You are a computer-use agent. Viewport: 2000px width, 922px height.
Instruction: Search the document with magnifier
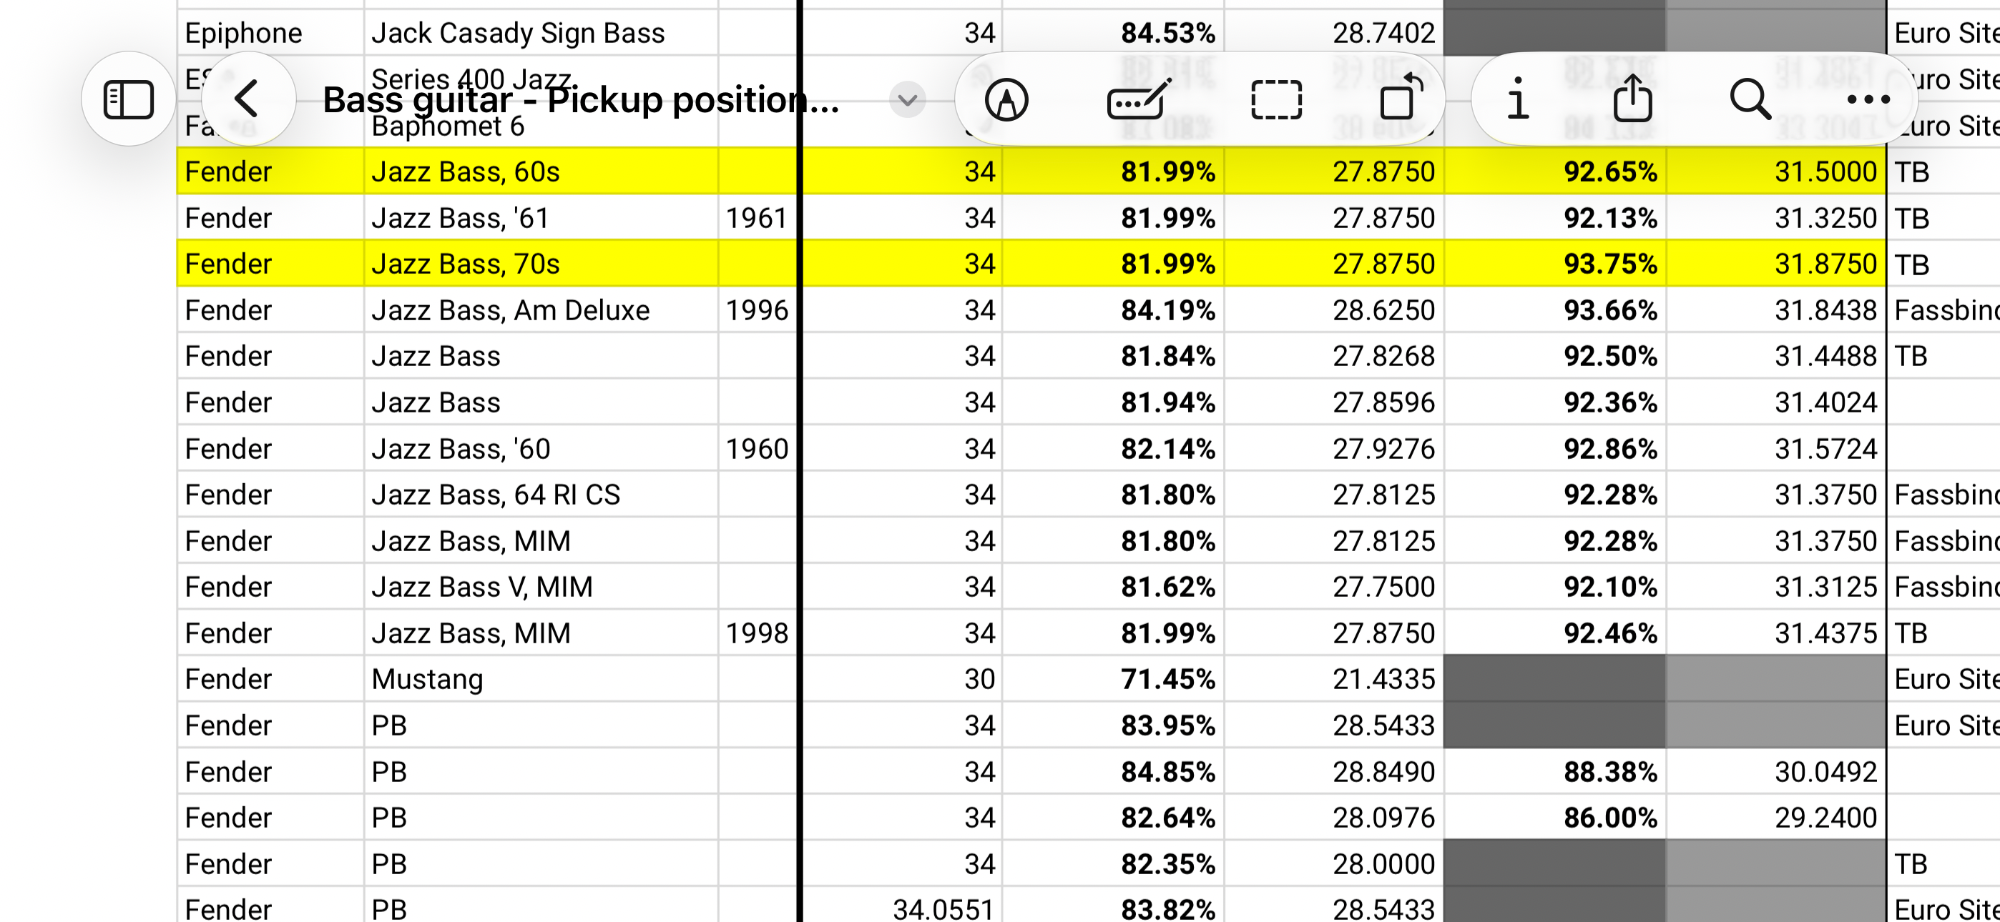pyautogui.click(x=1751, y=99)
